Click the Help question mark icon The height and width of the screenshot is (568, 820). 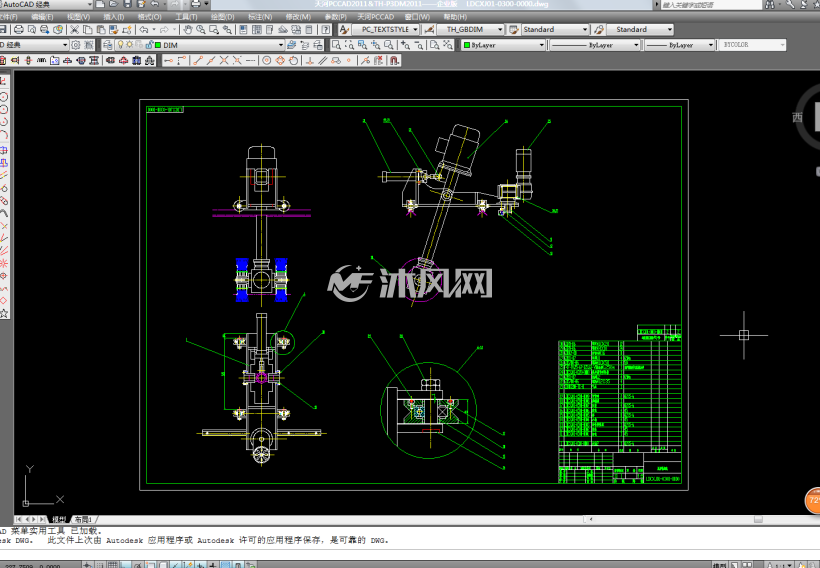point(325,30)
